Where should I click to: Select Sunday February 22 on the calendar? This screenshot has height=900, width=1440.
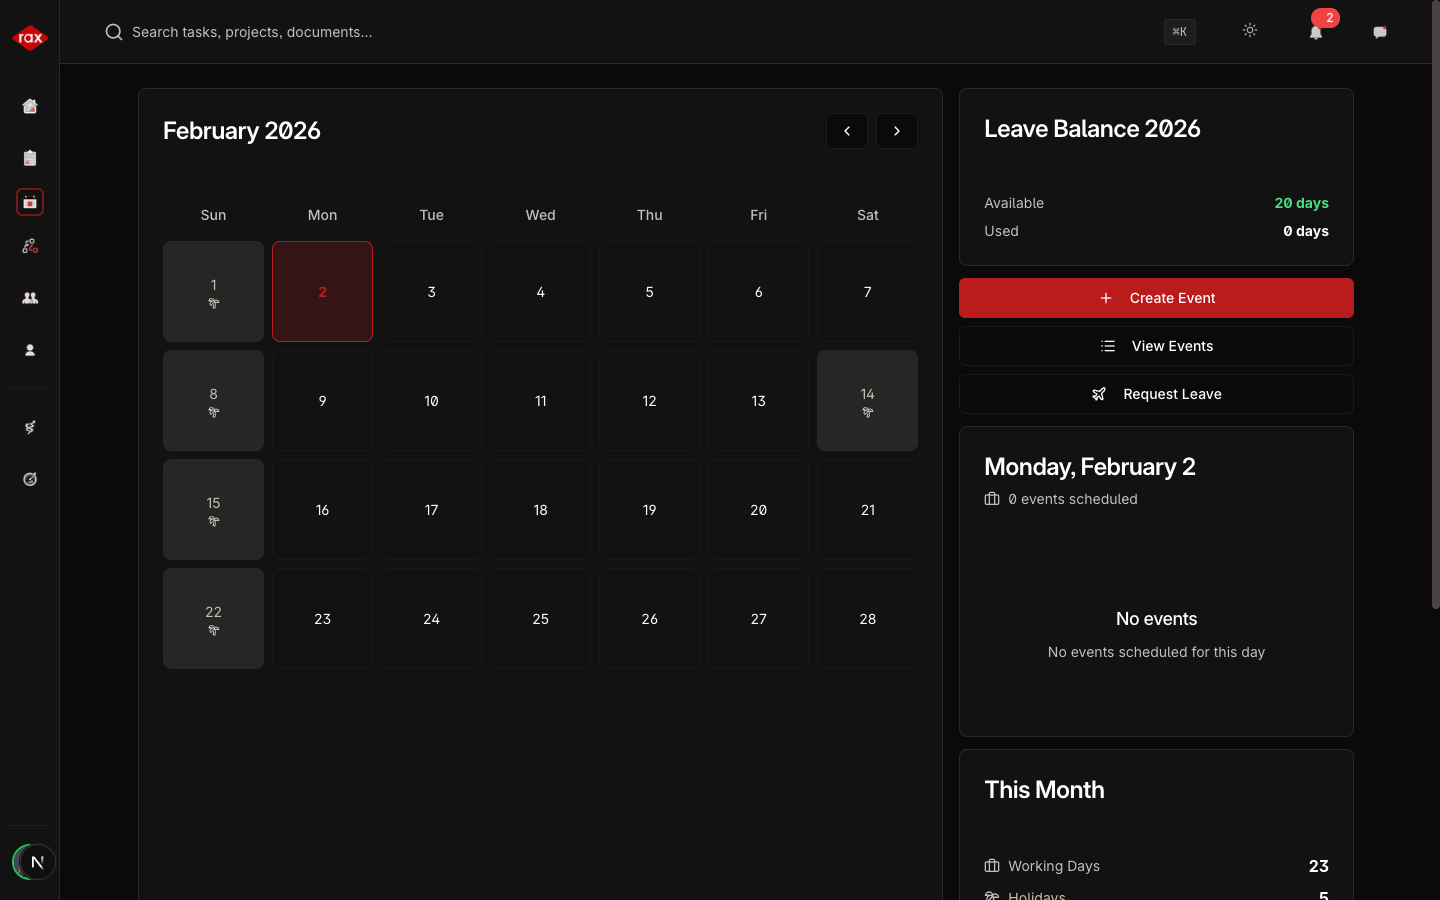(x=213, y=618)
